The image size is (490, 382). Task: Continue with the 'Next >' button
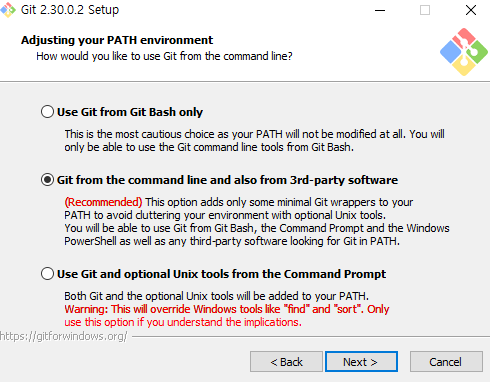[361, 362]
